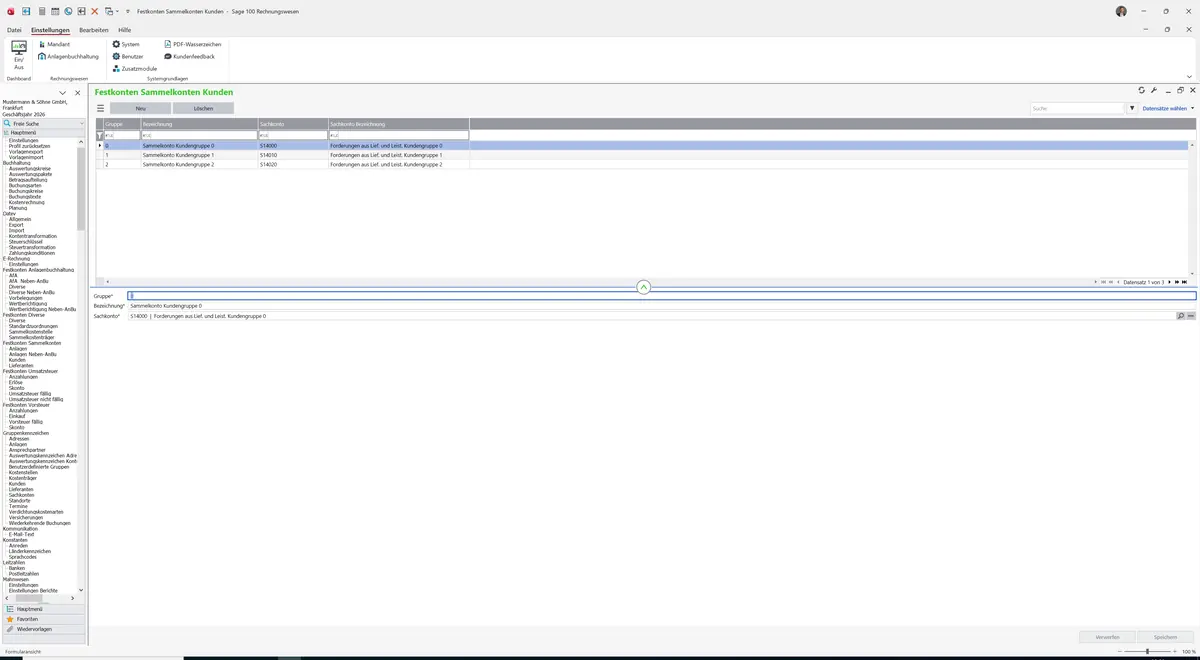Image resolution: width=1200 pixels, height=660 pixels.
Task: Close the navigation pane with its X
Action: (x=77, y=93)
